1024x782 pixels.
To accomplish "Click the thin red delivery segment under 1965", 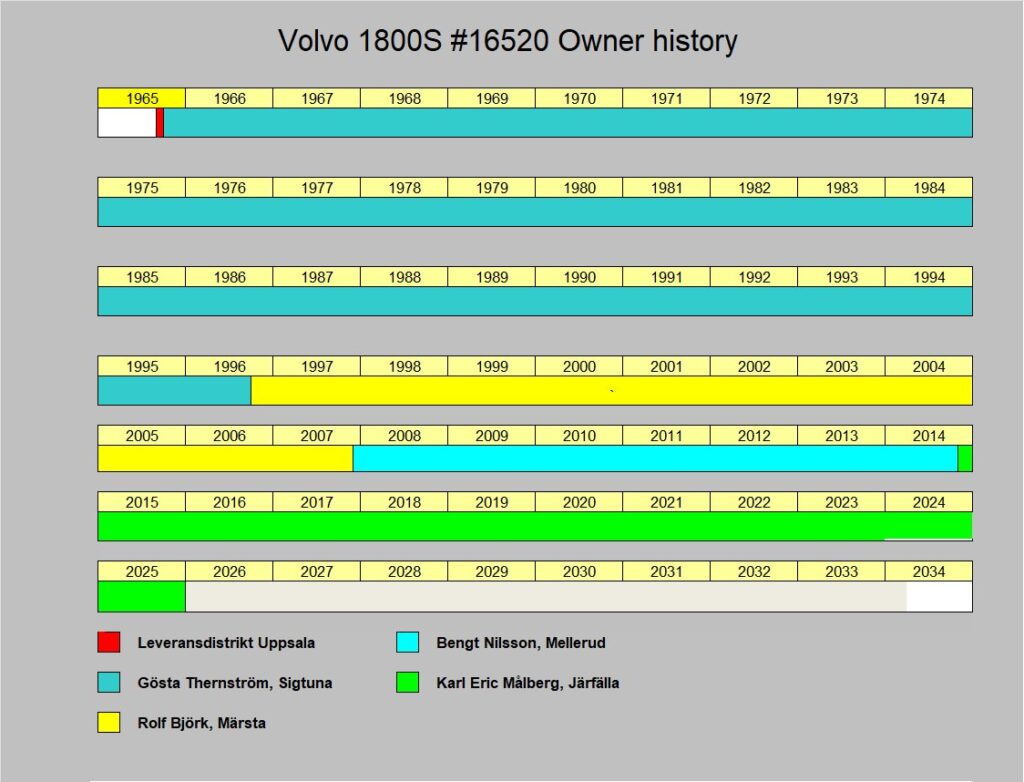I will [161, 121].
